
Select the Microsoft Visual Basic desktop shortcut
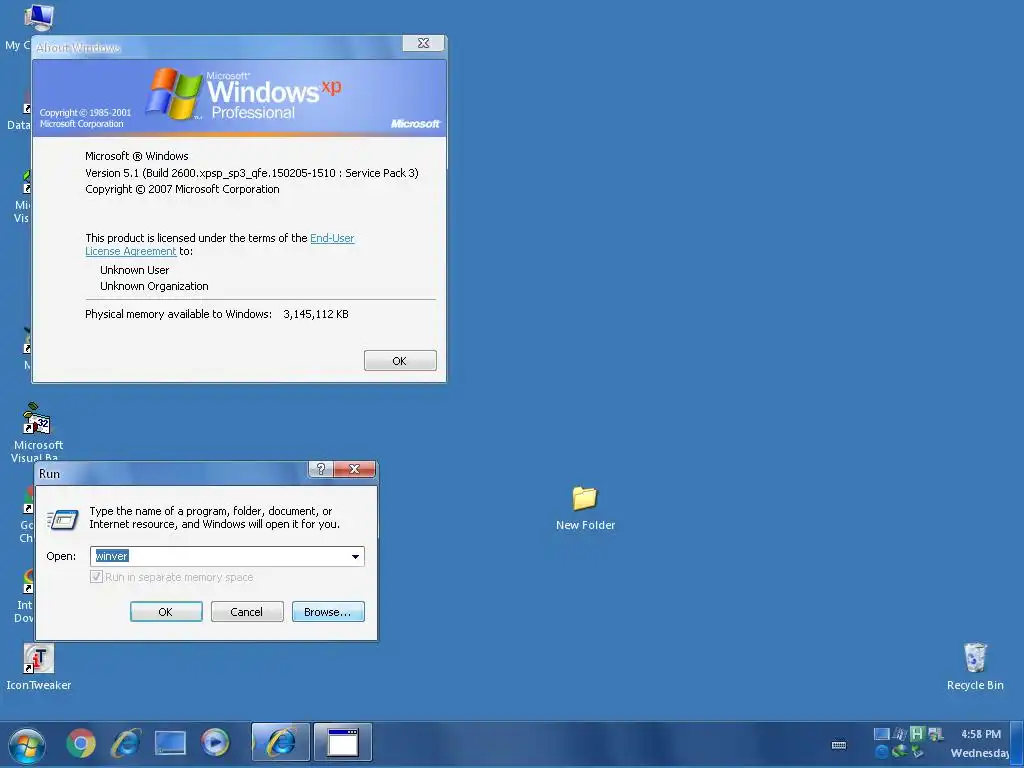(x=37, y=432)
